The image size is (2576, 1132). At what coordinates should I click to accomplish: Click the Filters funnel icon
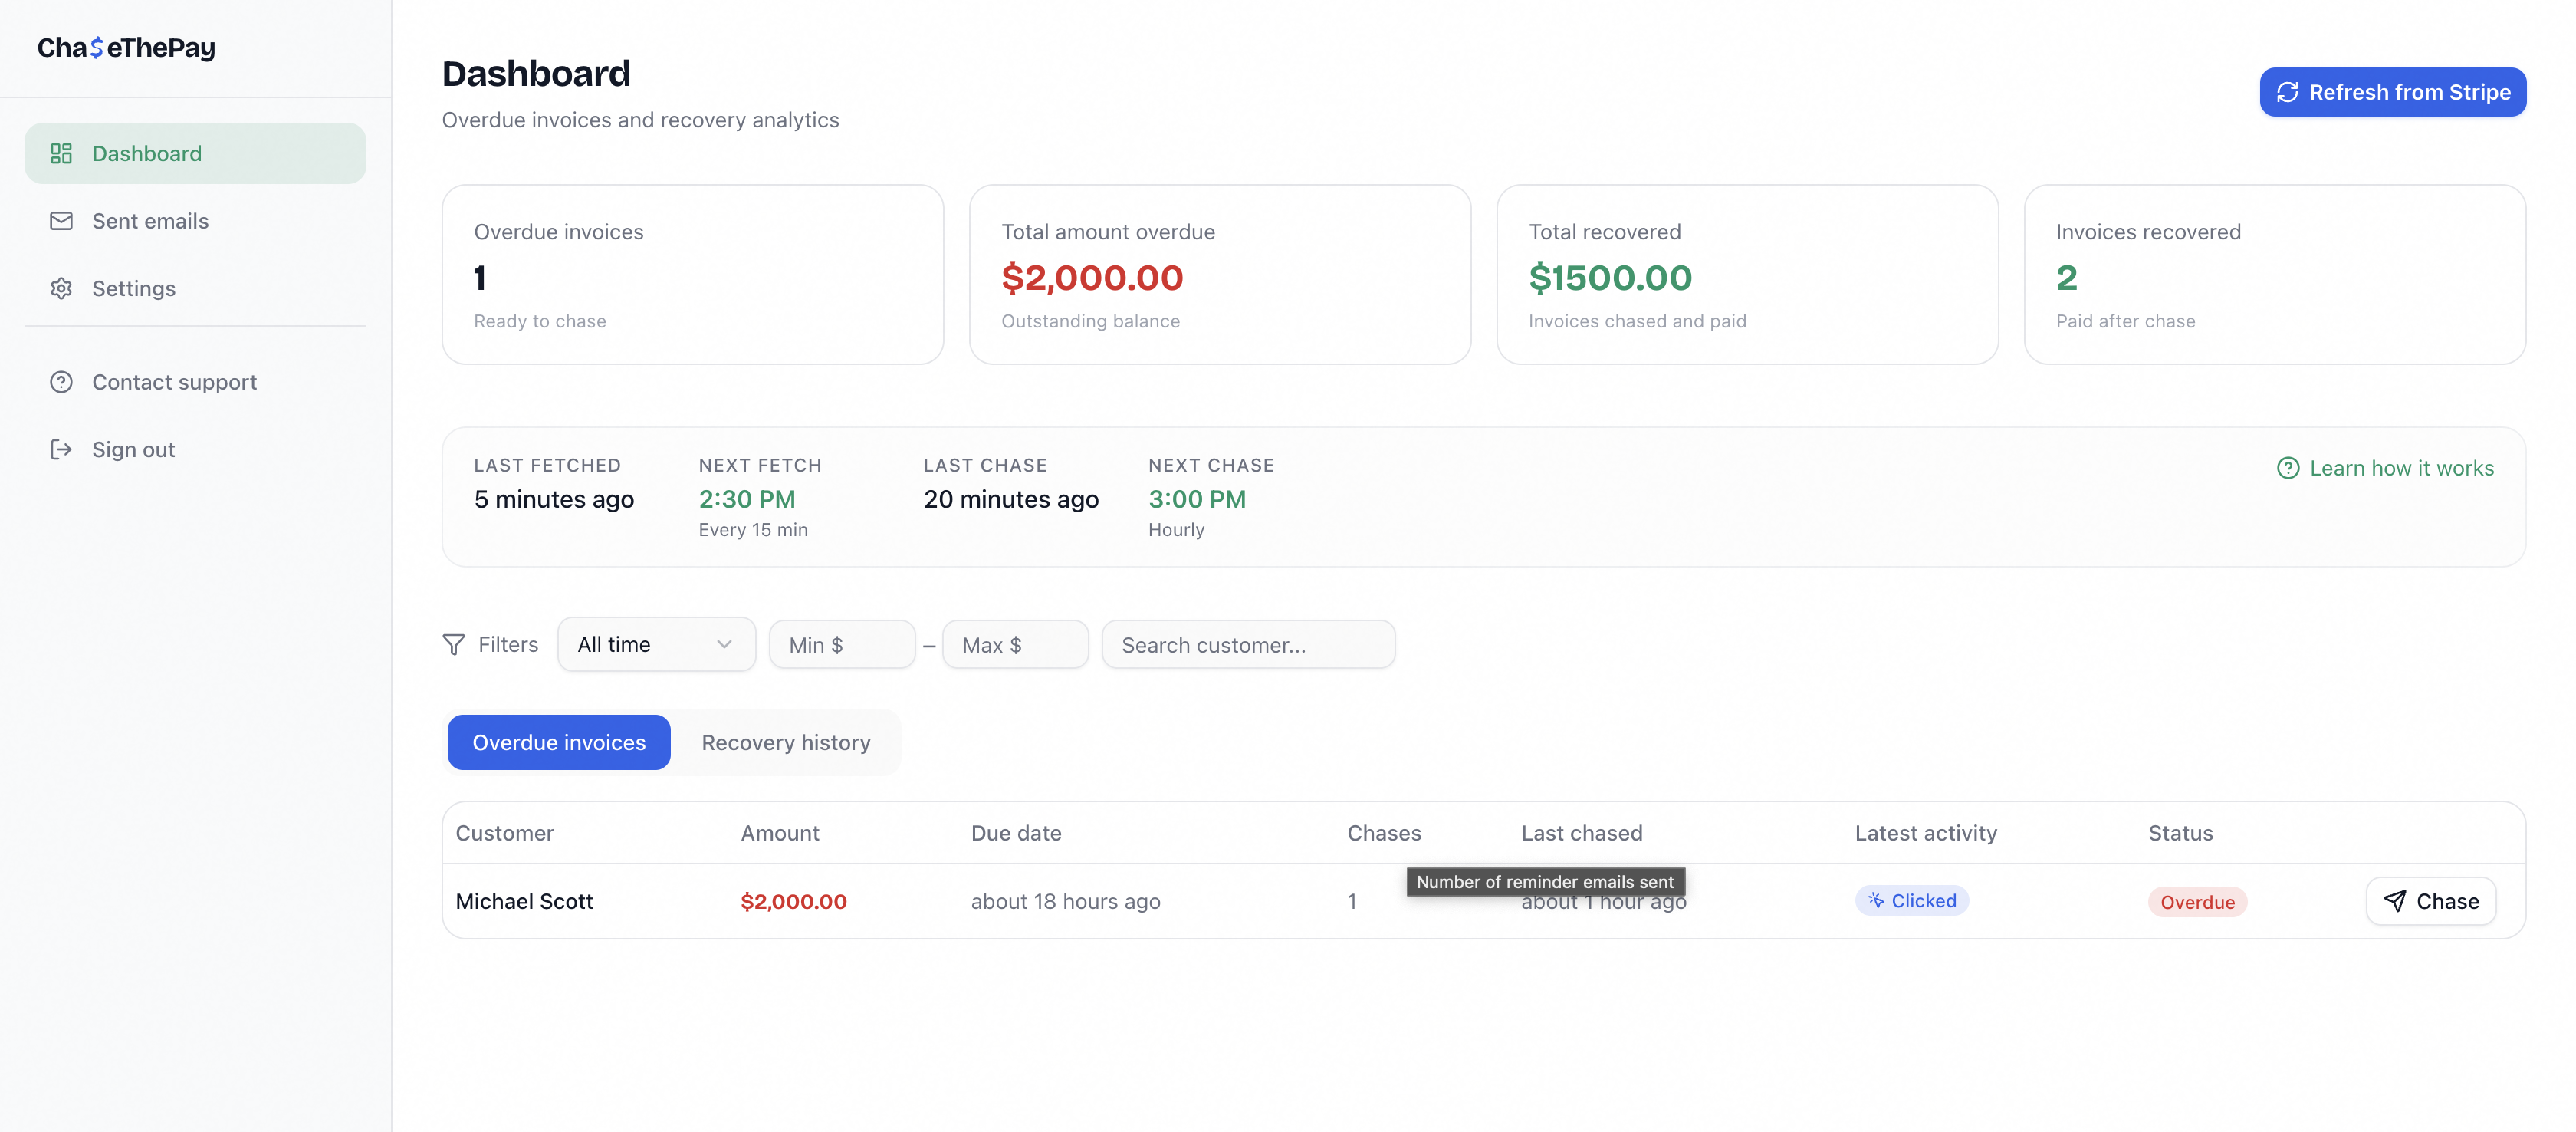[453, 644]
